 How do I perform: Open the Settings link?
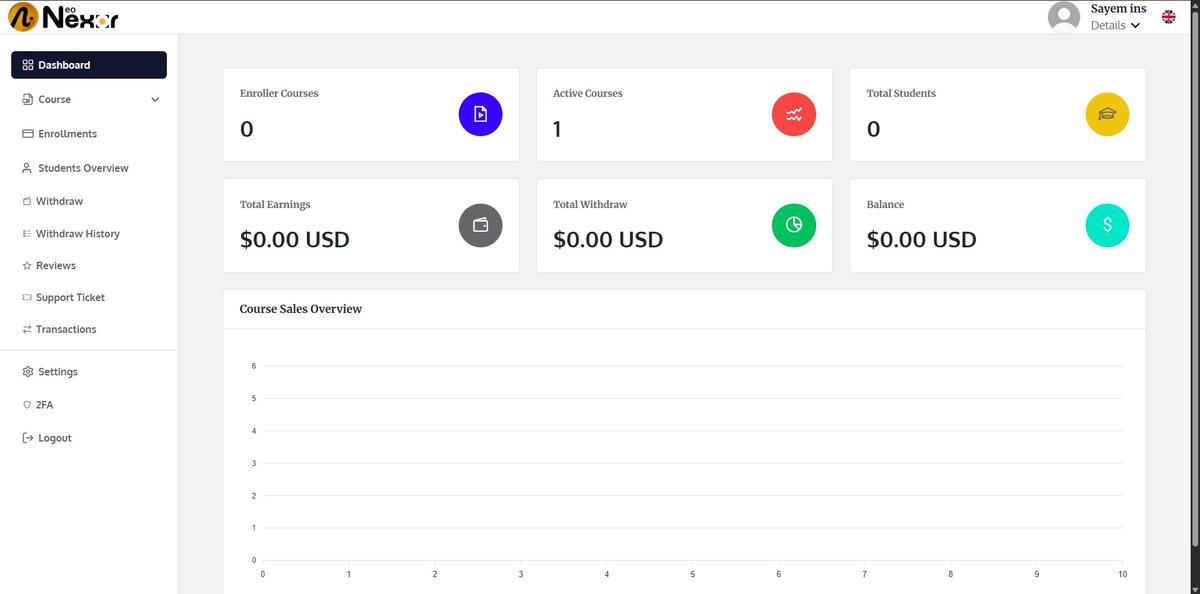[58, 372]
